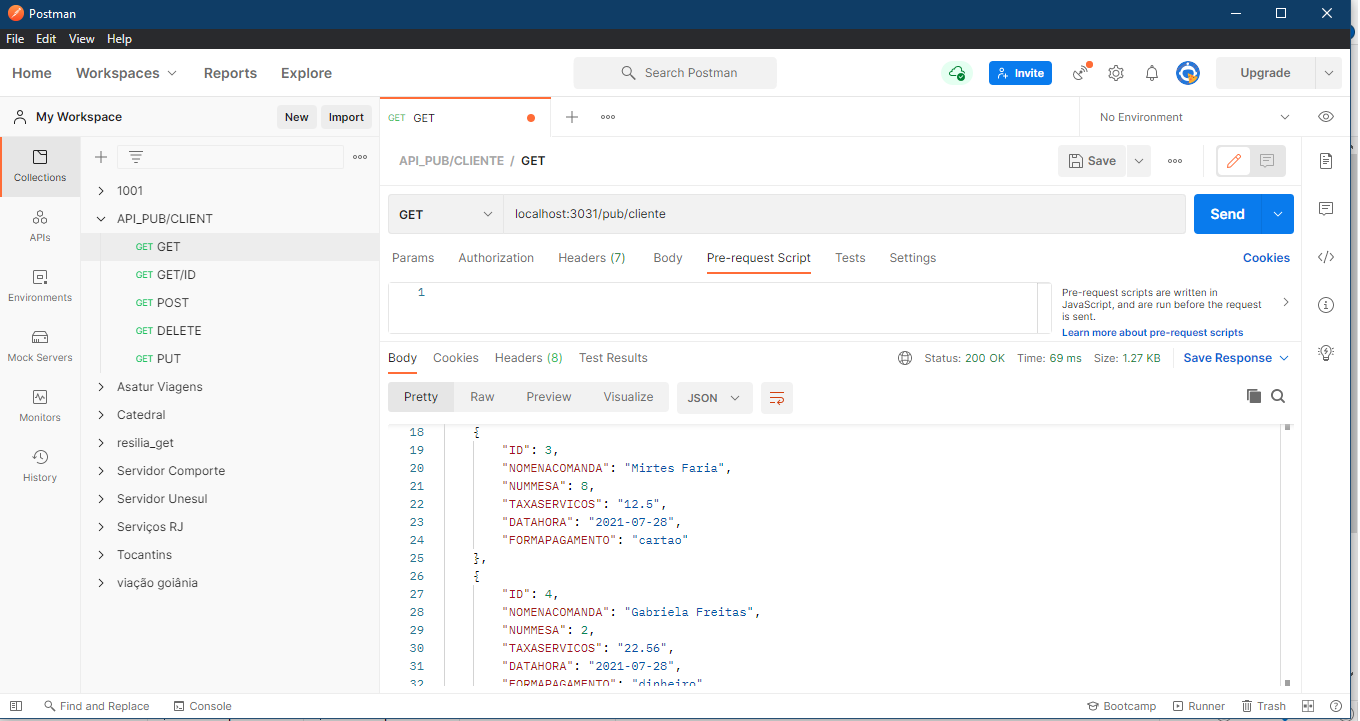The image size is (1360, 721).
Task: Open the GET request method dropdown
Action: 444,213
